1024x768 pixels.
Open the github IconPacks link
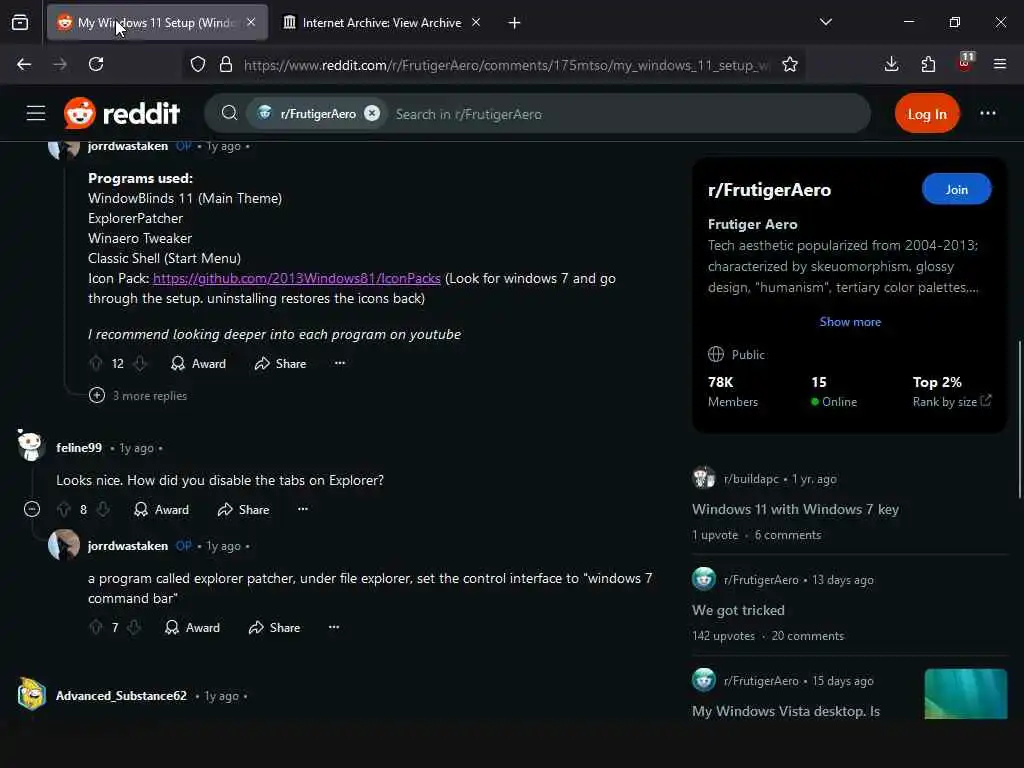click(296, 278)
